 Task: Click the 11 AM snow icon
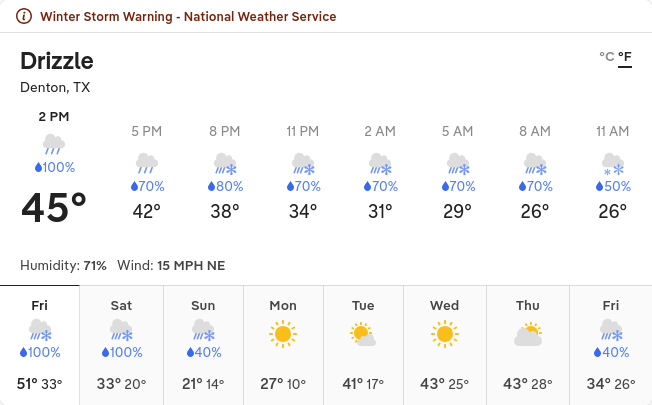(x=612, y=162)
